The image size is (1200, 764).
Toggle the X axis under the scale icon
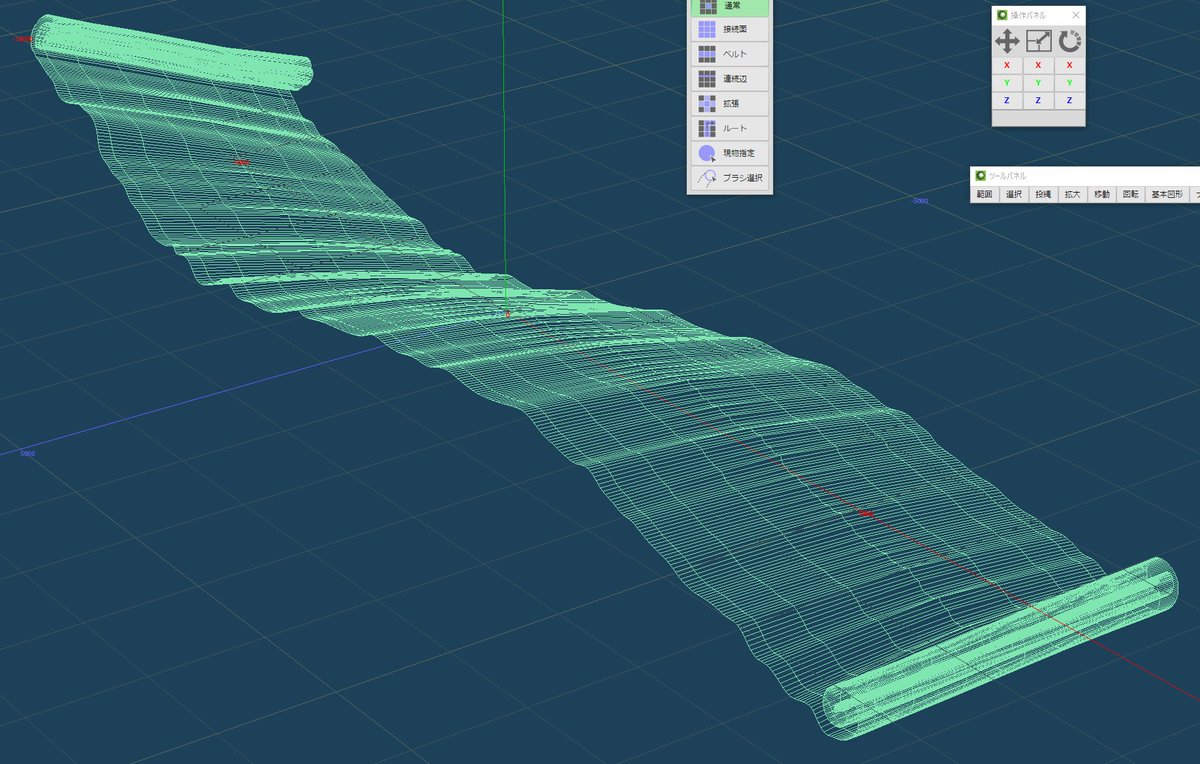1039,65
